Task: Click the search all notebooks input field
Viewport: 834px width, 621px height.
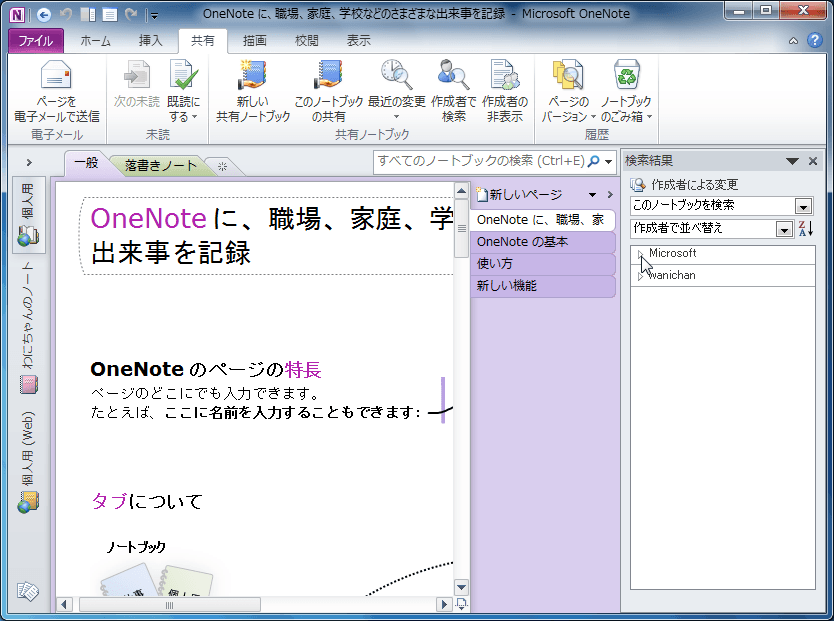Action: [x=480, y=161]
